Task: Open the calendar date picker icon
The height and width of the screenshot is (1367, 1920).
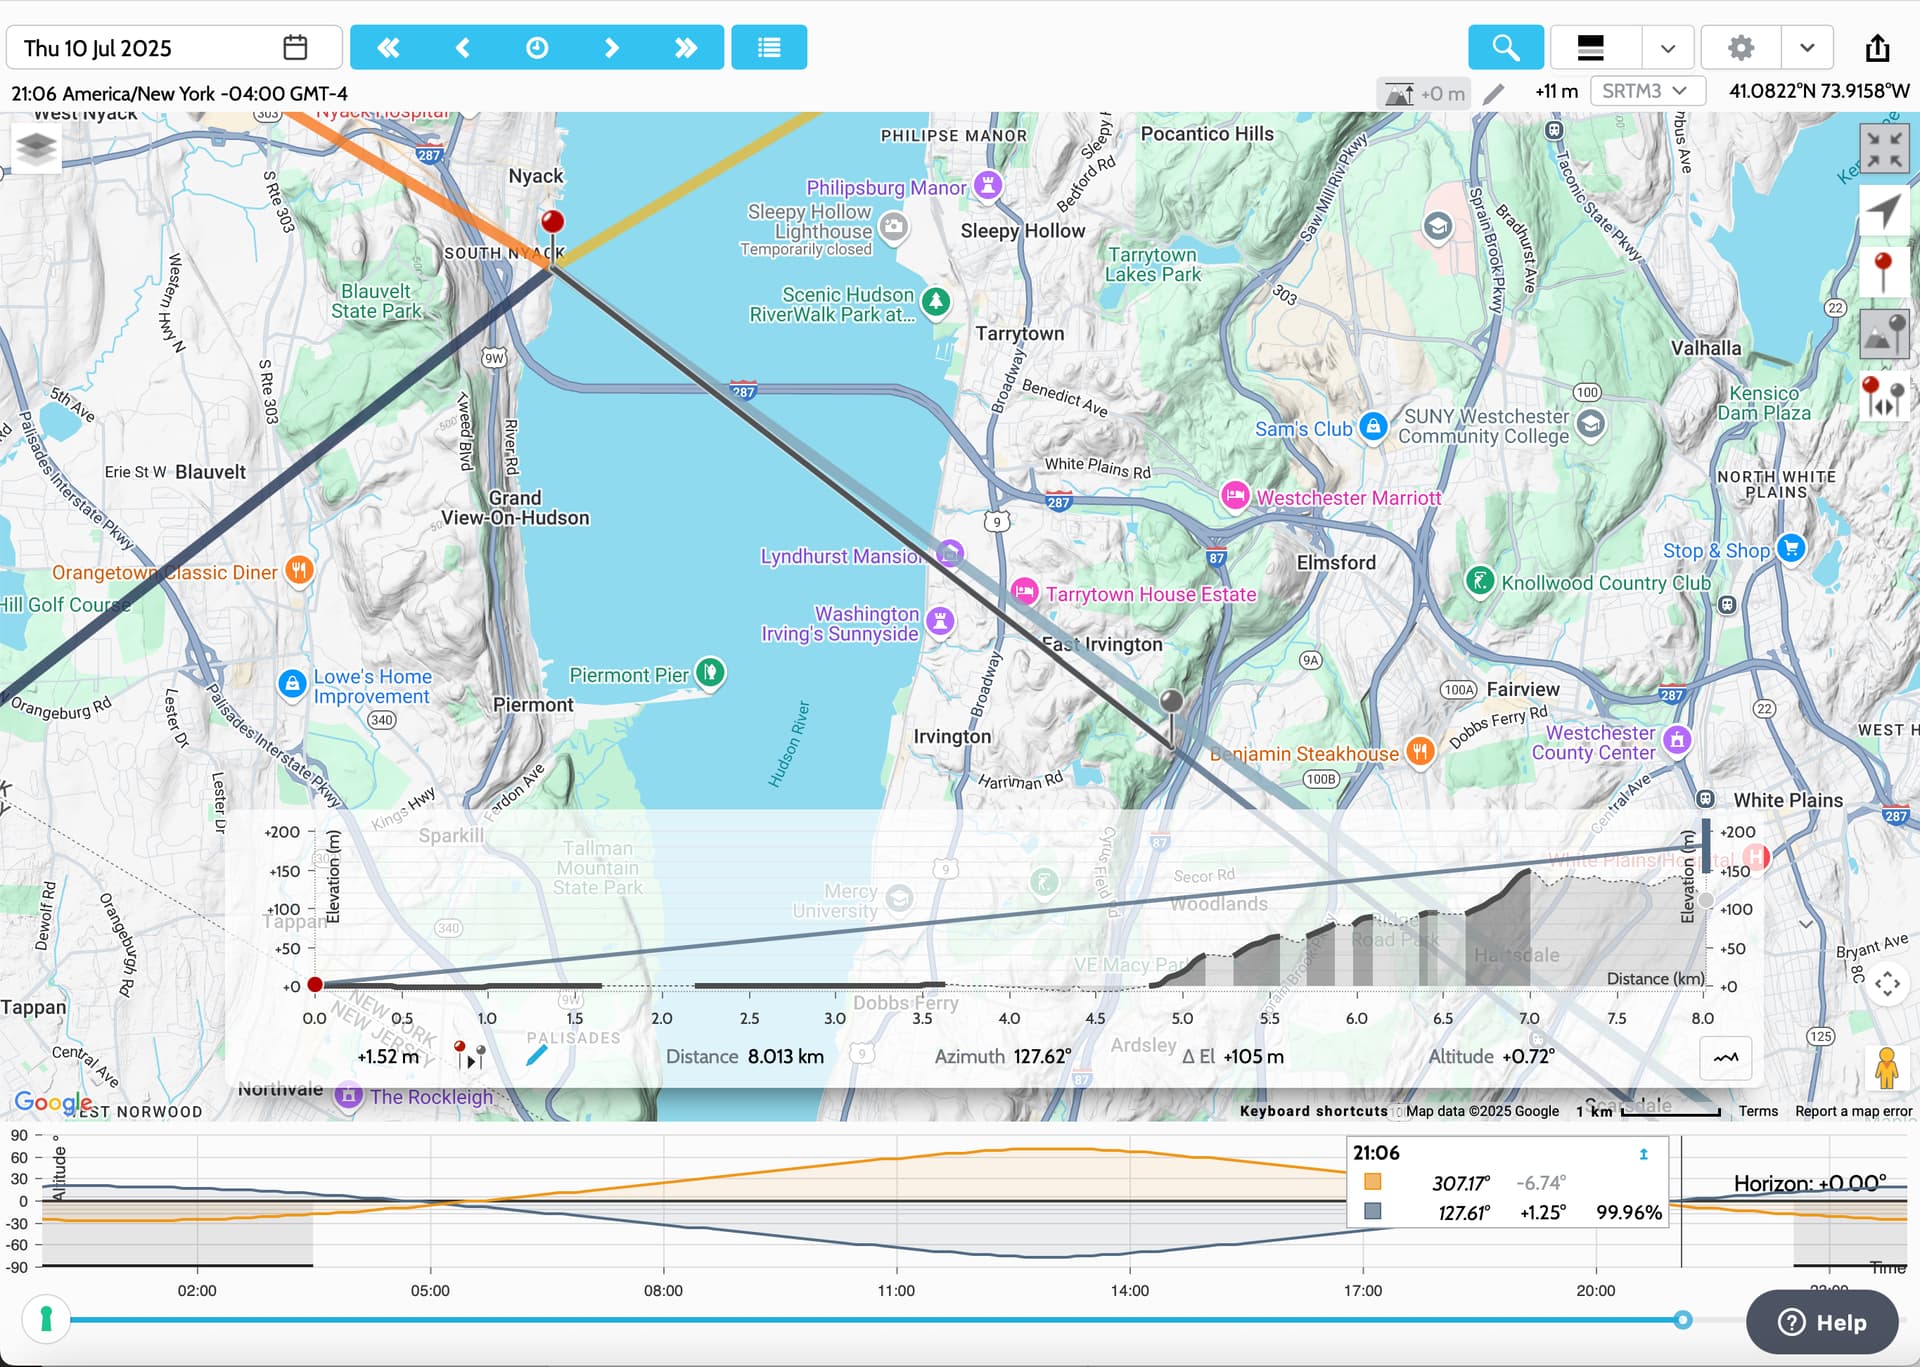Action: tap(295, 47)
